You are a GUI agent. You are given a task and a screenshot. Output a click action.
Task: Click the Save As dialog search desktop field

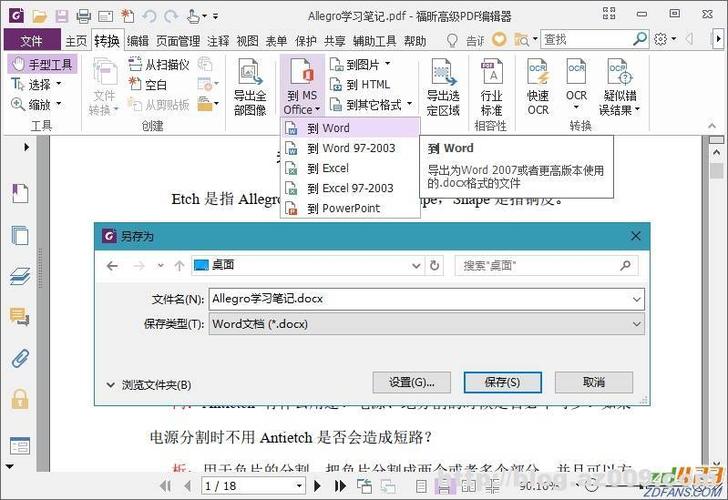point(546,266)
